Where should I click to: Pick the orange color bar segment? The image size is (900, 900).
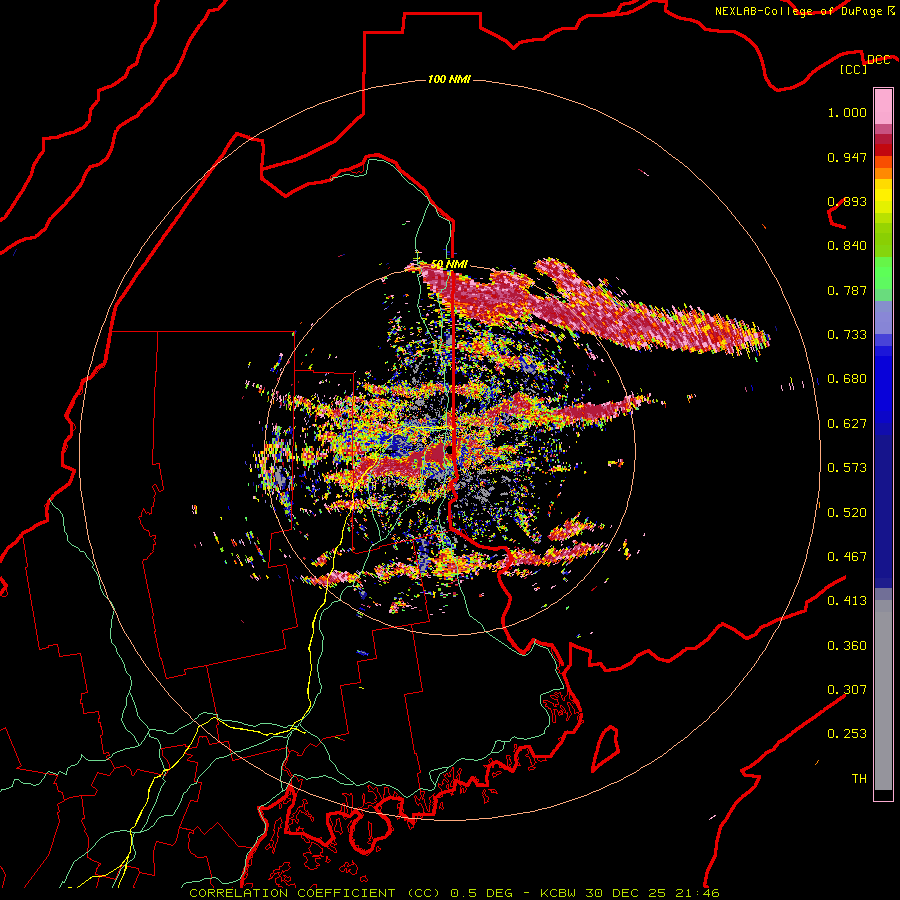click(x=883, y=173)
